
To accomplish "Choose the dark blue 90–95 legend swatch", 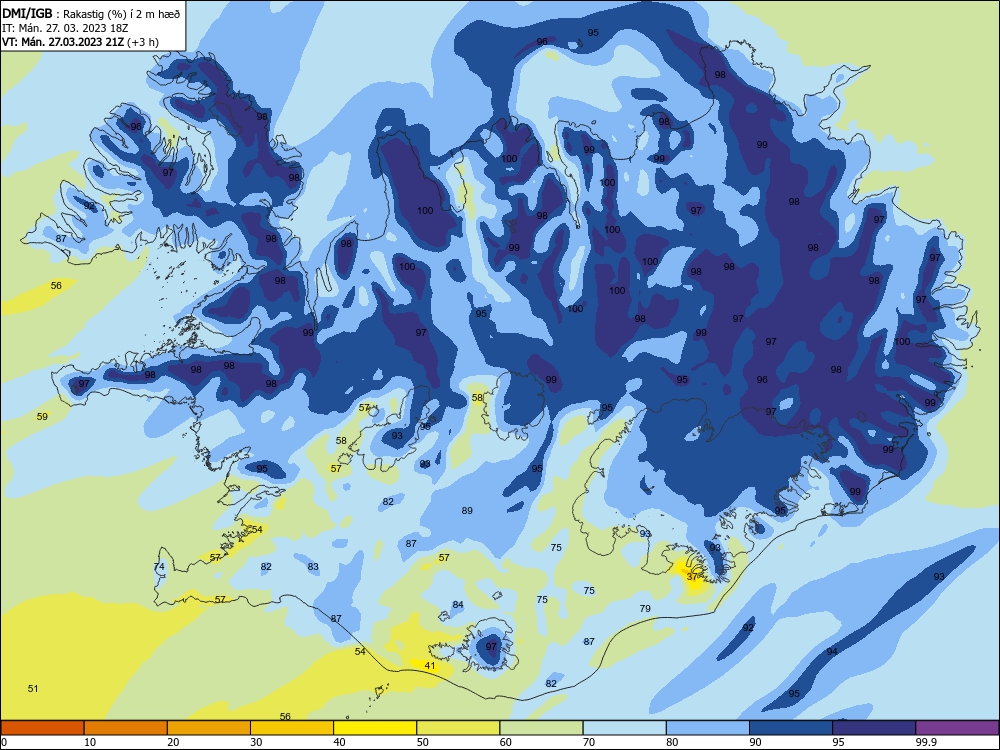I will [791, 728].
